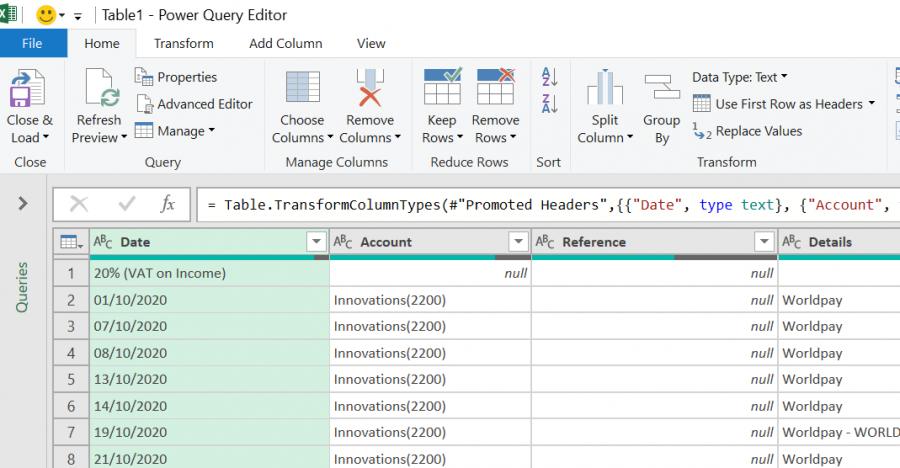Click the Refresh Preview icon

coord(102,88)
